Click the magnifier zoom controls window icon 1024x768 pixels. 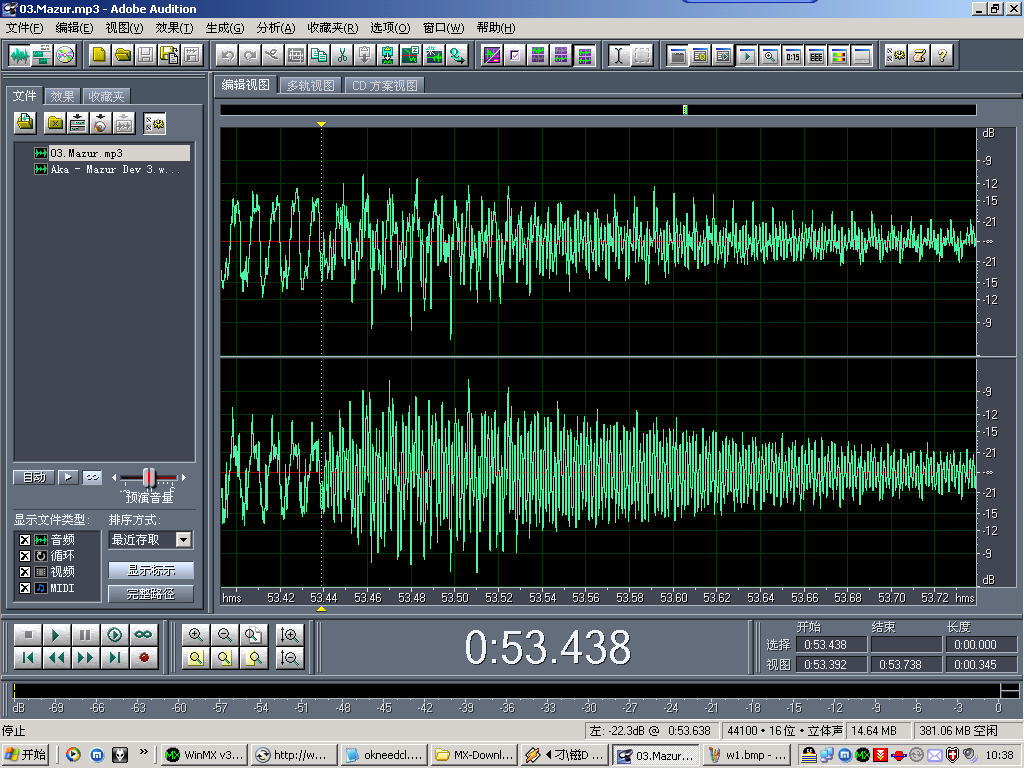[769, 56]
